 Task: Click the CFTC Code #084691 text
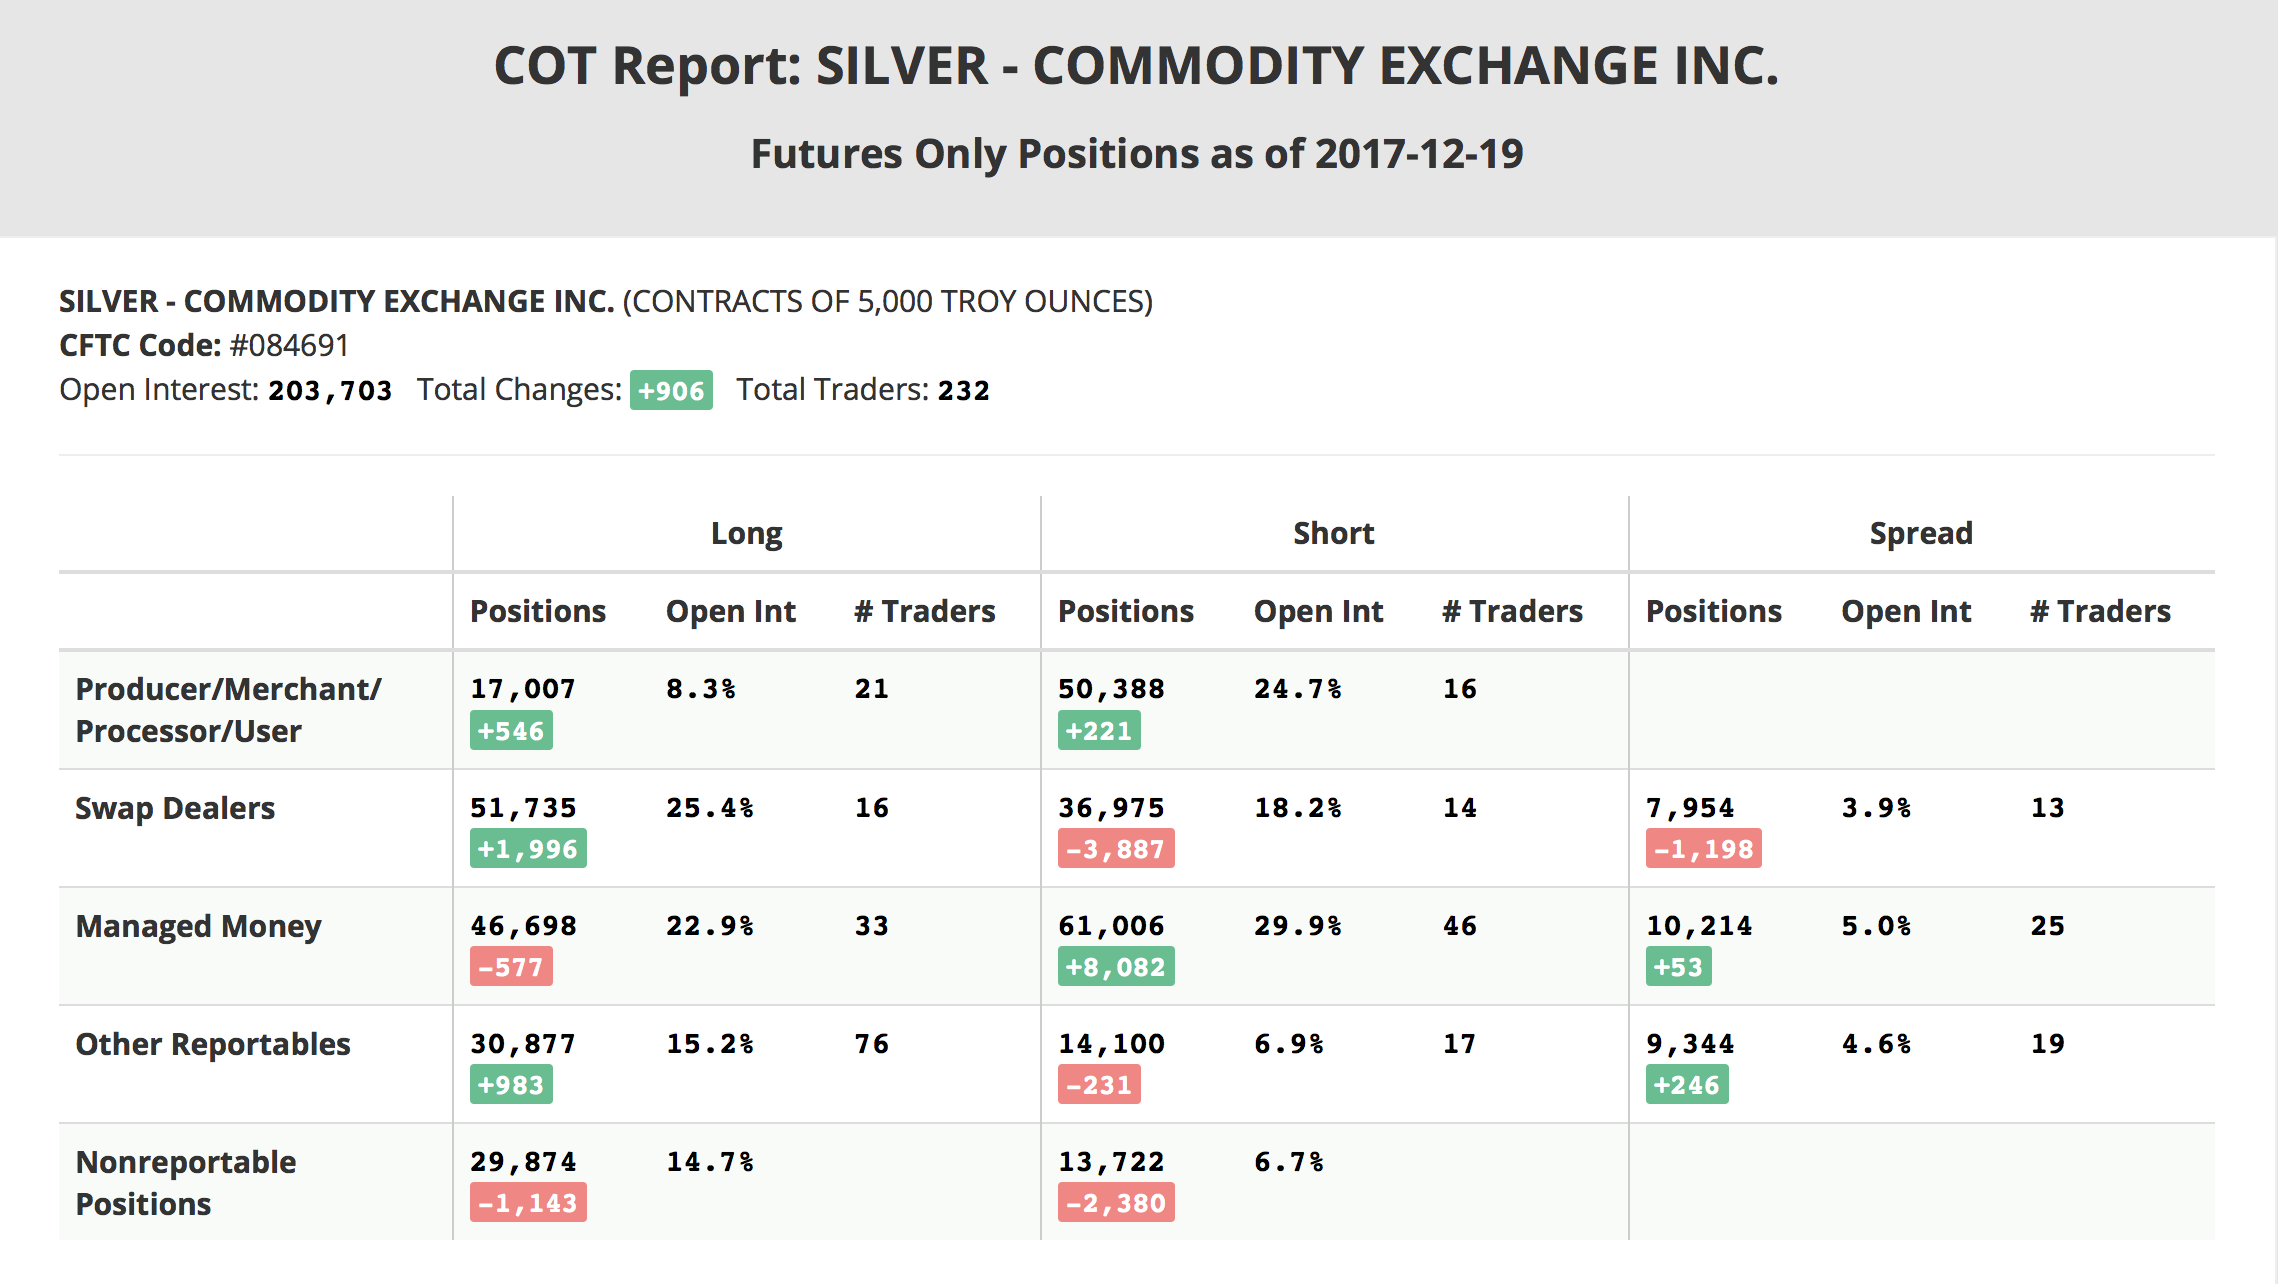[x=289, y=345]
